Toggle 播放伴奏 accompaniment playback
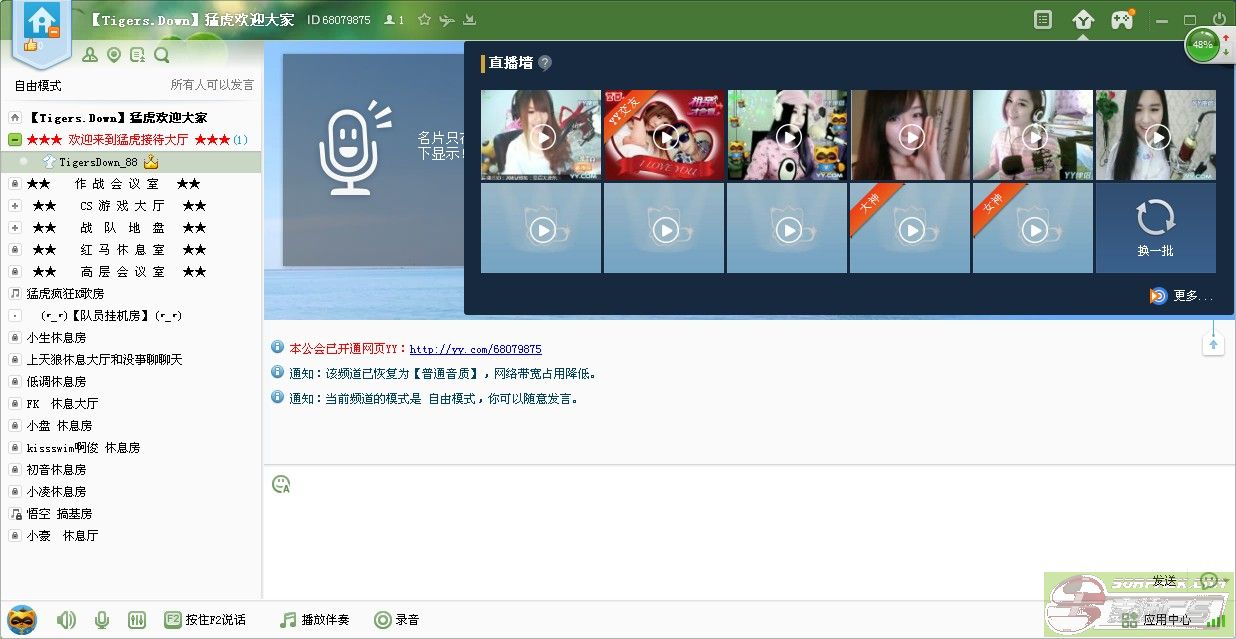The width and height of the screenshot is (1236, 639). [x=315, y=620]
